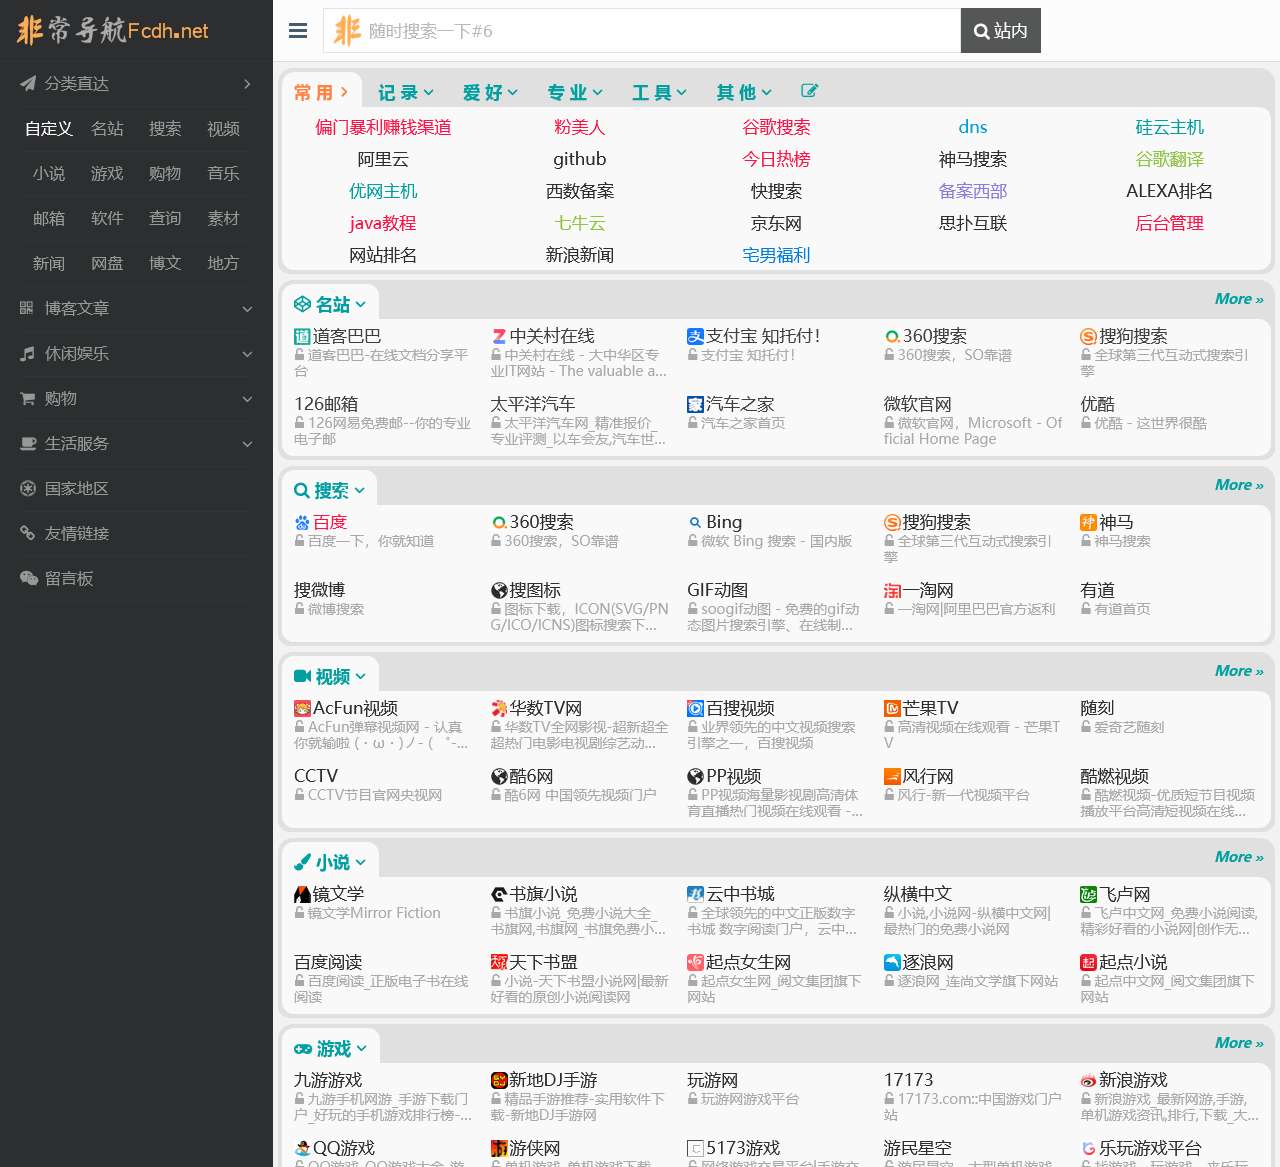Open the github quick link

580,159
